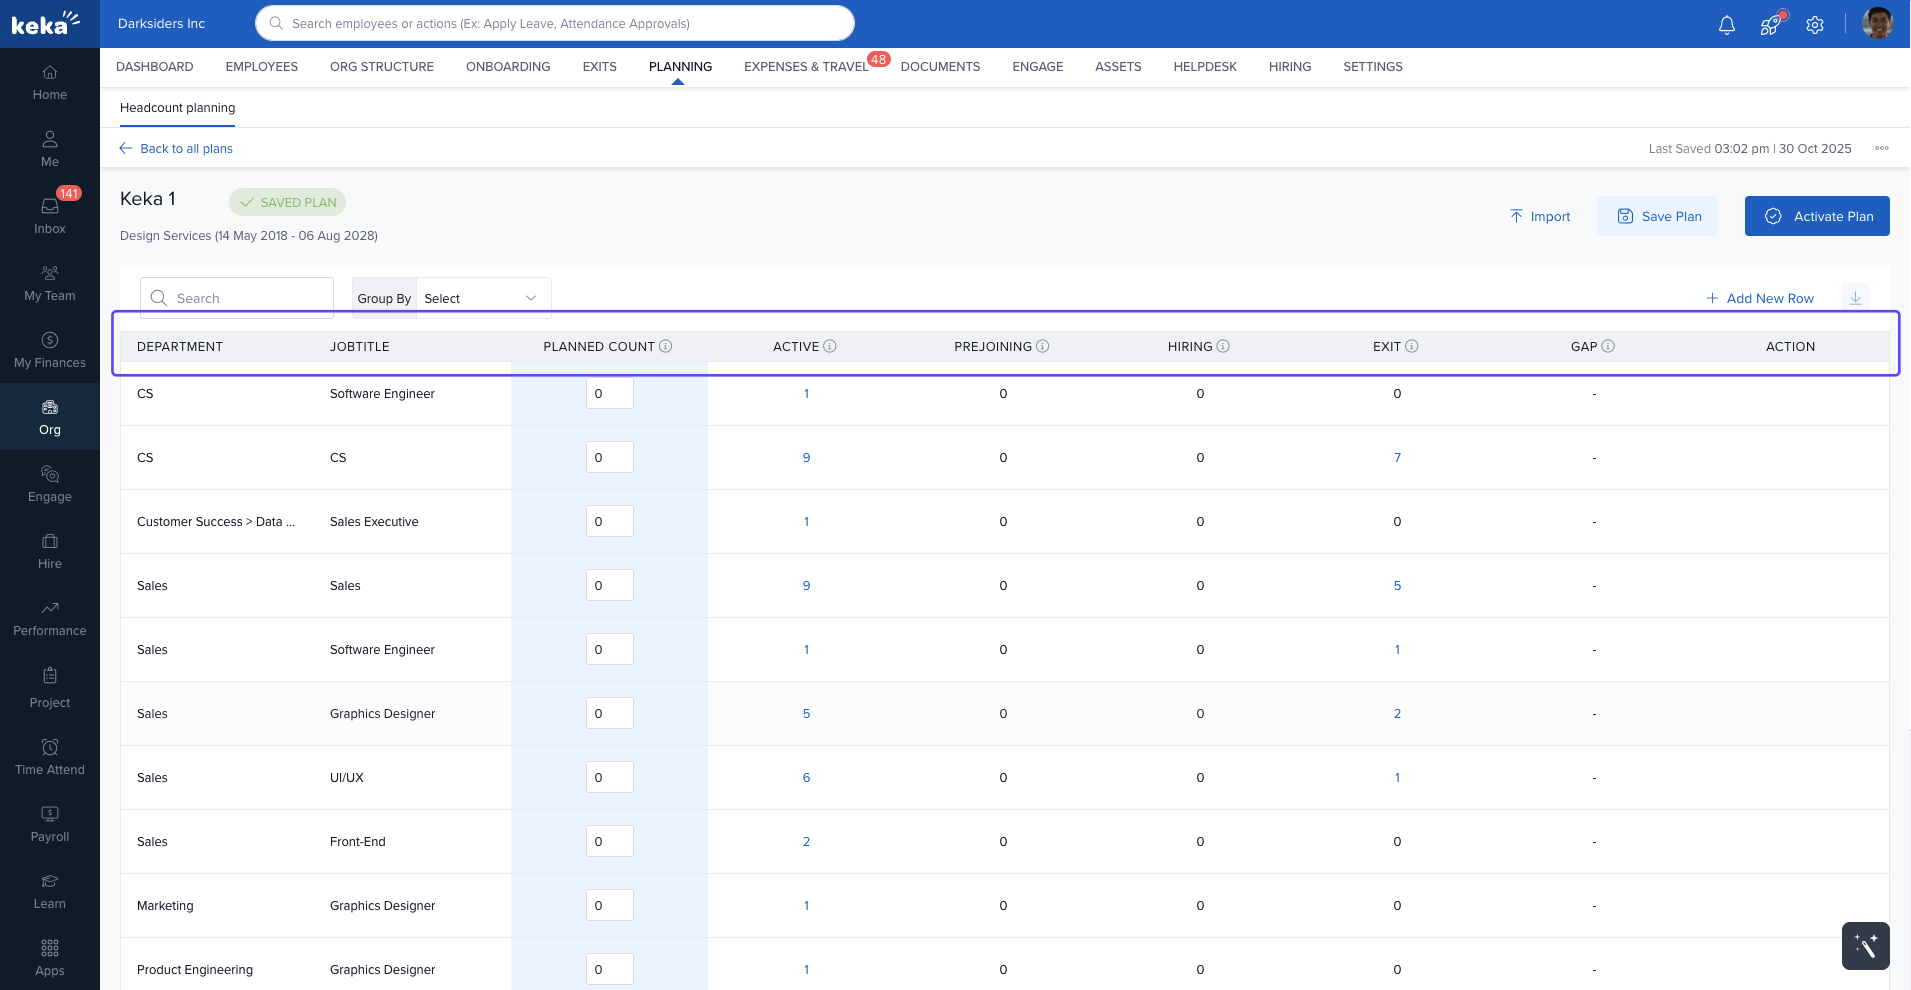
Task: Open the Expenses & Travel tab
Action: click(x=806, y=67)
